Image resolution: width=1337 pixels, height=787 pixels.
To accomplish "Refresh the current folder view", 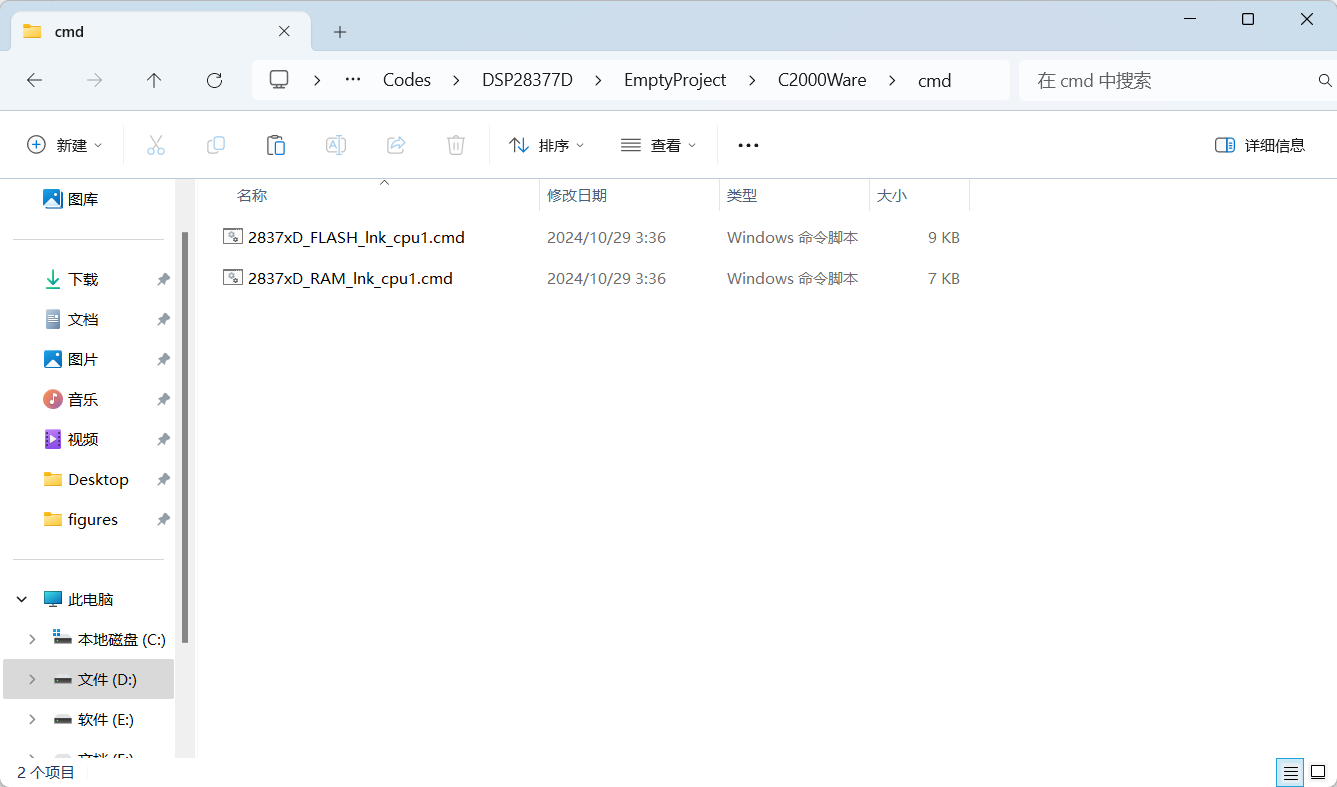I will tap(214, 80).
